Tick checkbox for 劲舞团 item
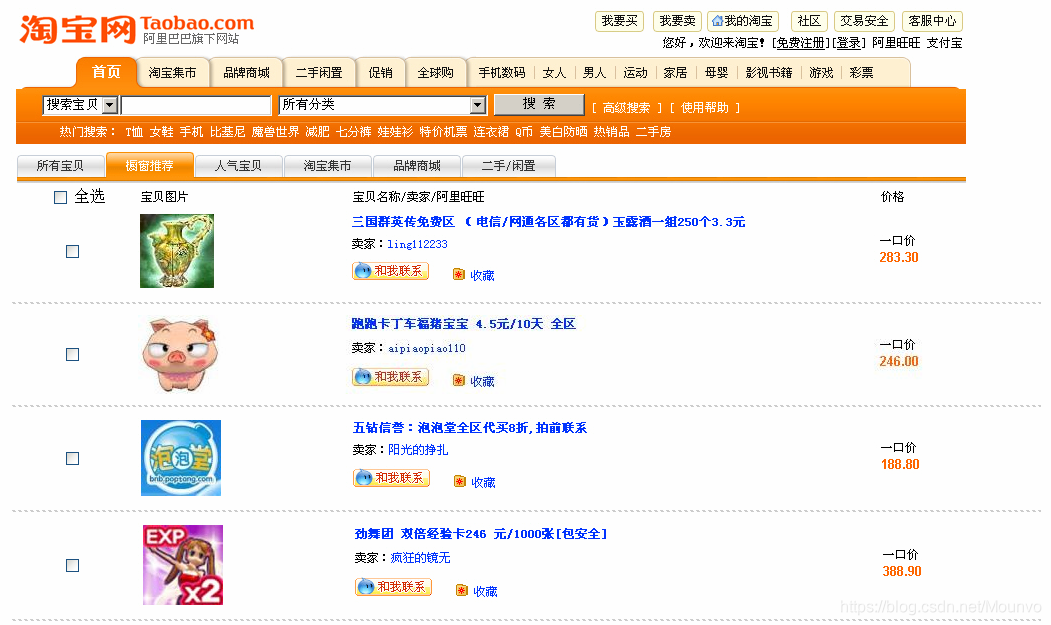 (x=72, y=566)
